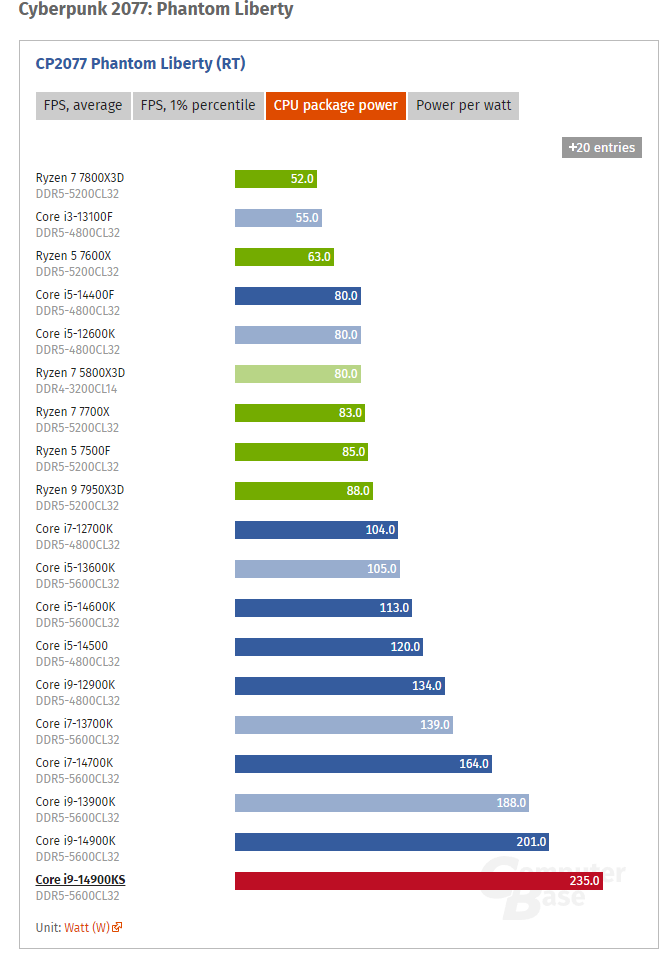Select the Ryzen 5 7600X 63.0 bar
Screen dimensions: 669x967
[284, 257]
